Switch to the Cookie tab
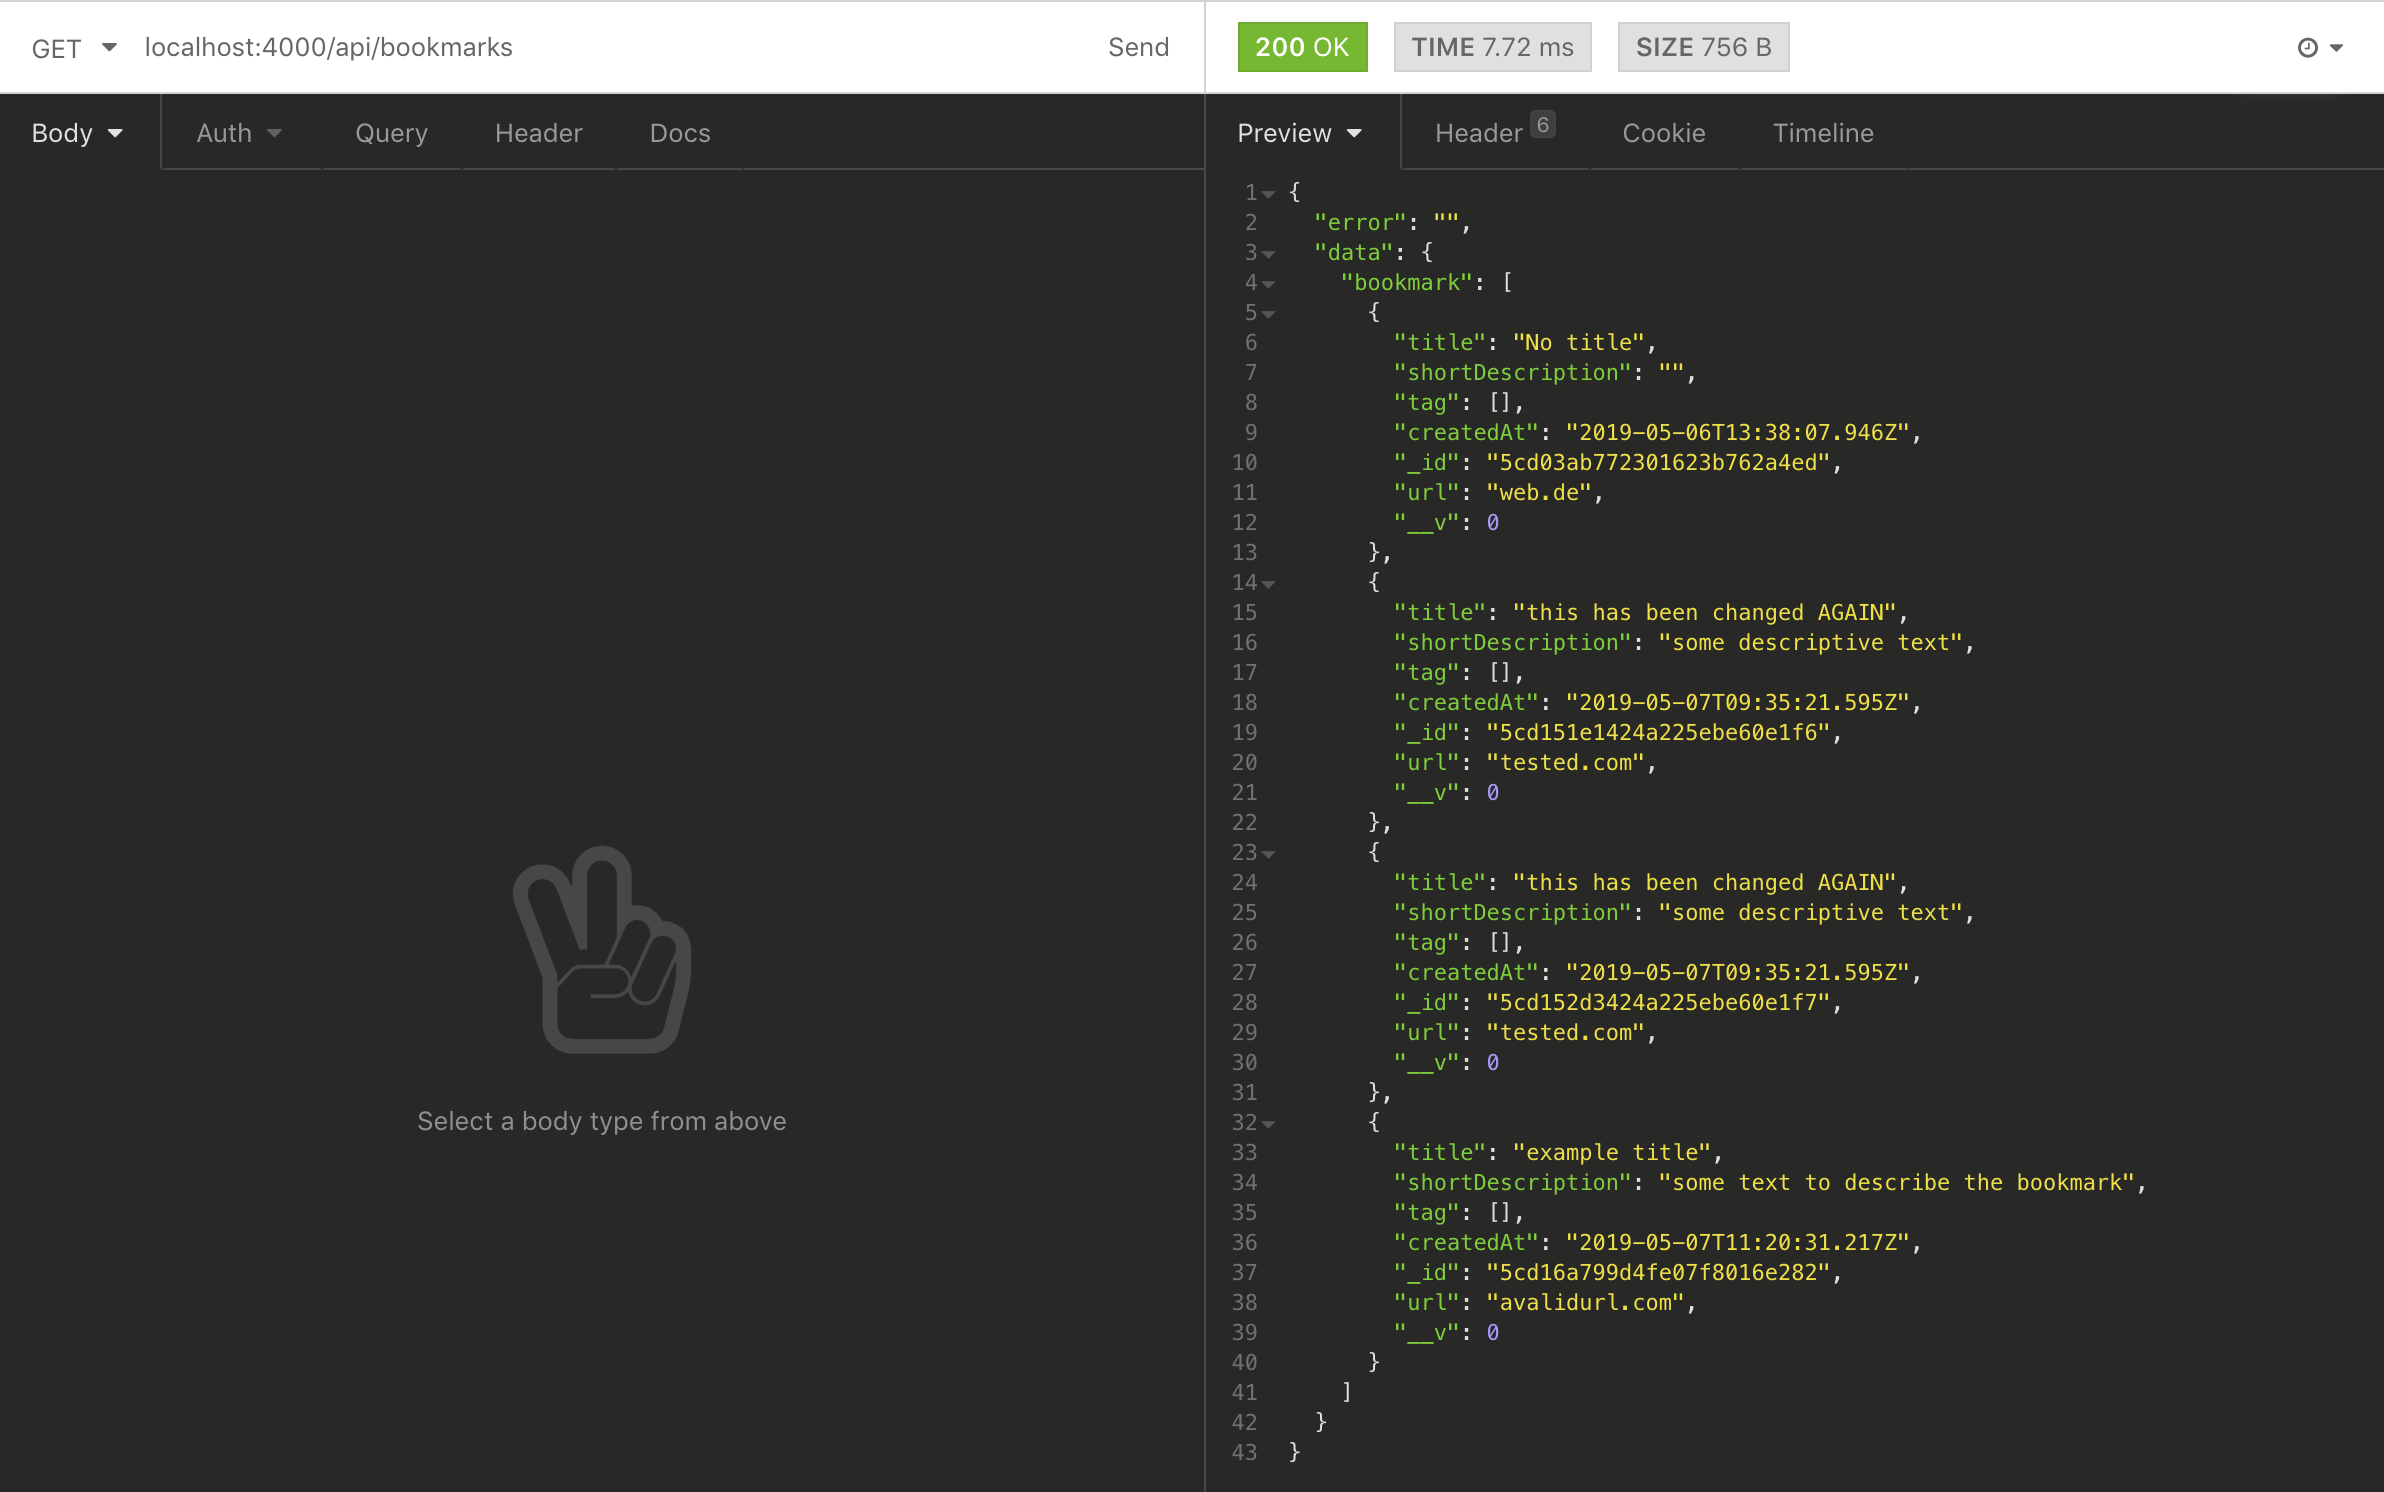This screenshot has height=1492, width=2384. coord(1663,132)
